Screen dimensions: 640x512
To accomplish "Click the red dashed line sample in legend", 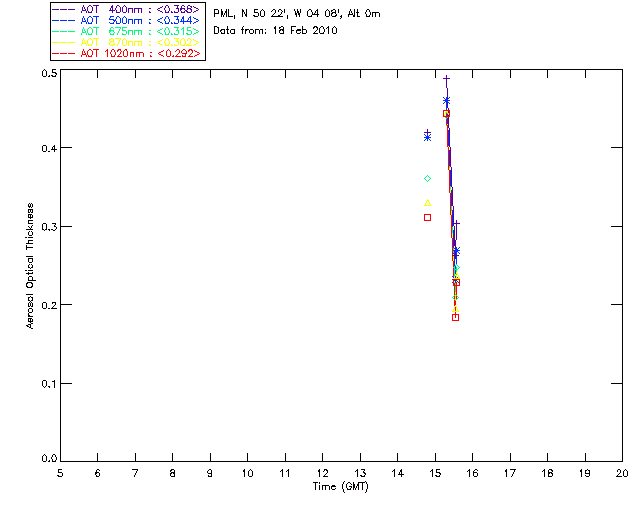I will (x=64, y=53).
